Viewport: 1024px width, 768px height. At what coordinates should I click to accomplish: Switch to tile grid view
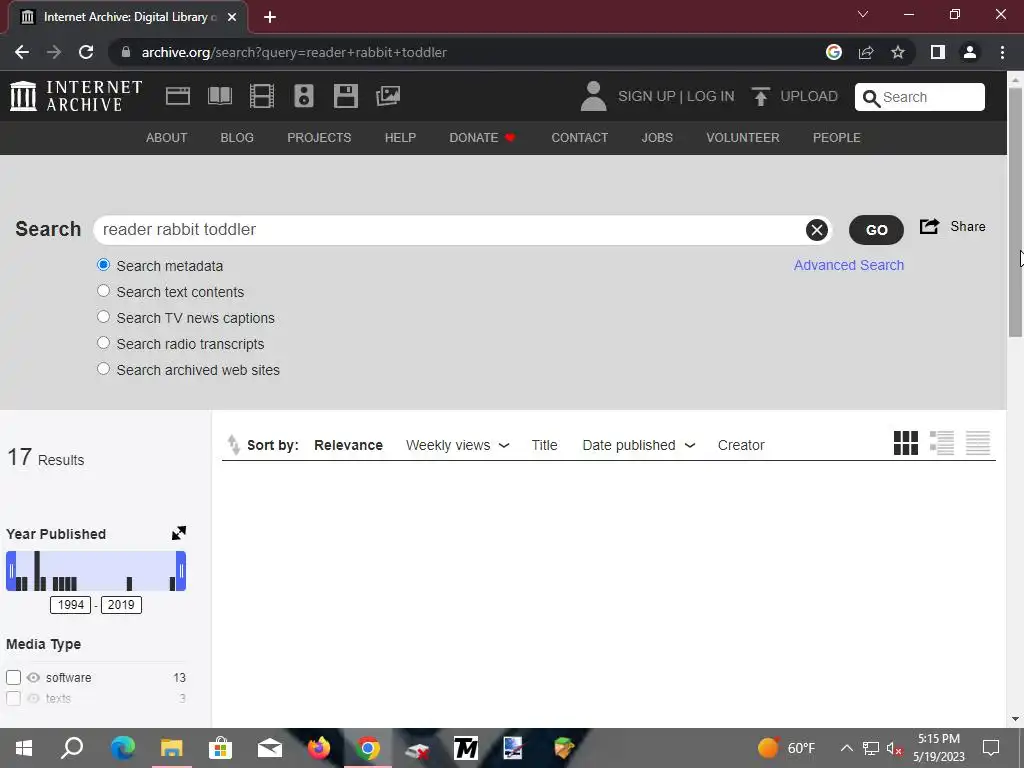click(906, 443)
